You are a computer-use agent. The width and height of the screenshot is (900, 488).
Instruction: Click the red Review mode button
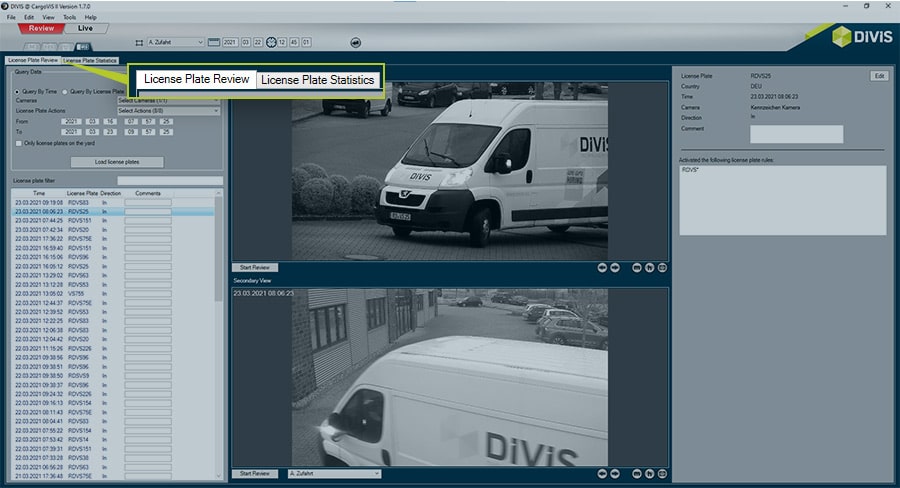(41, 28)
